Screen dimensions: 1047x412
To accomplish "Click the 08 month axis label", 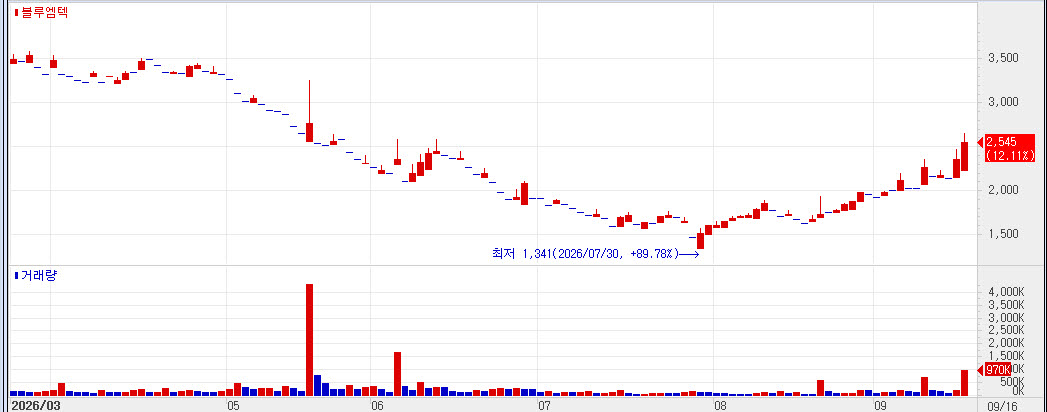I will pos(720,406).
